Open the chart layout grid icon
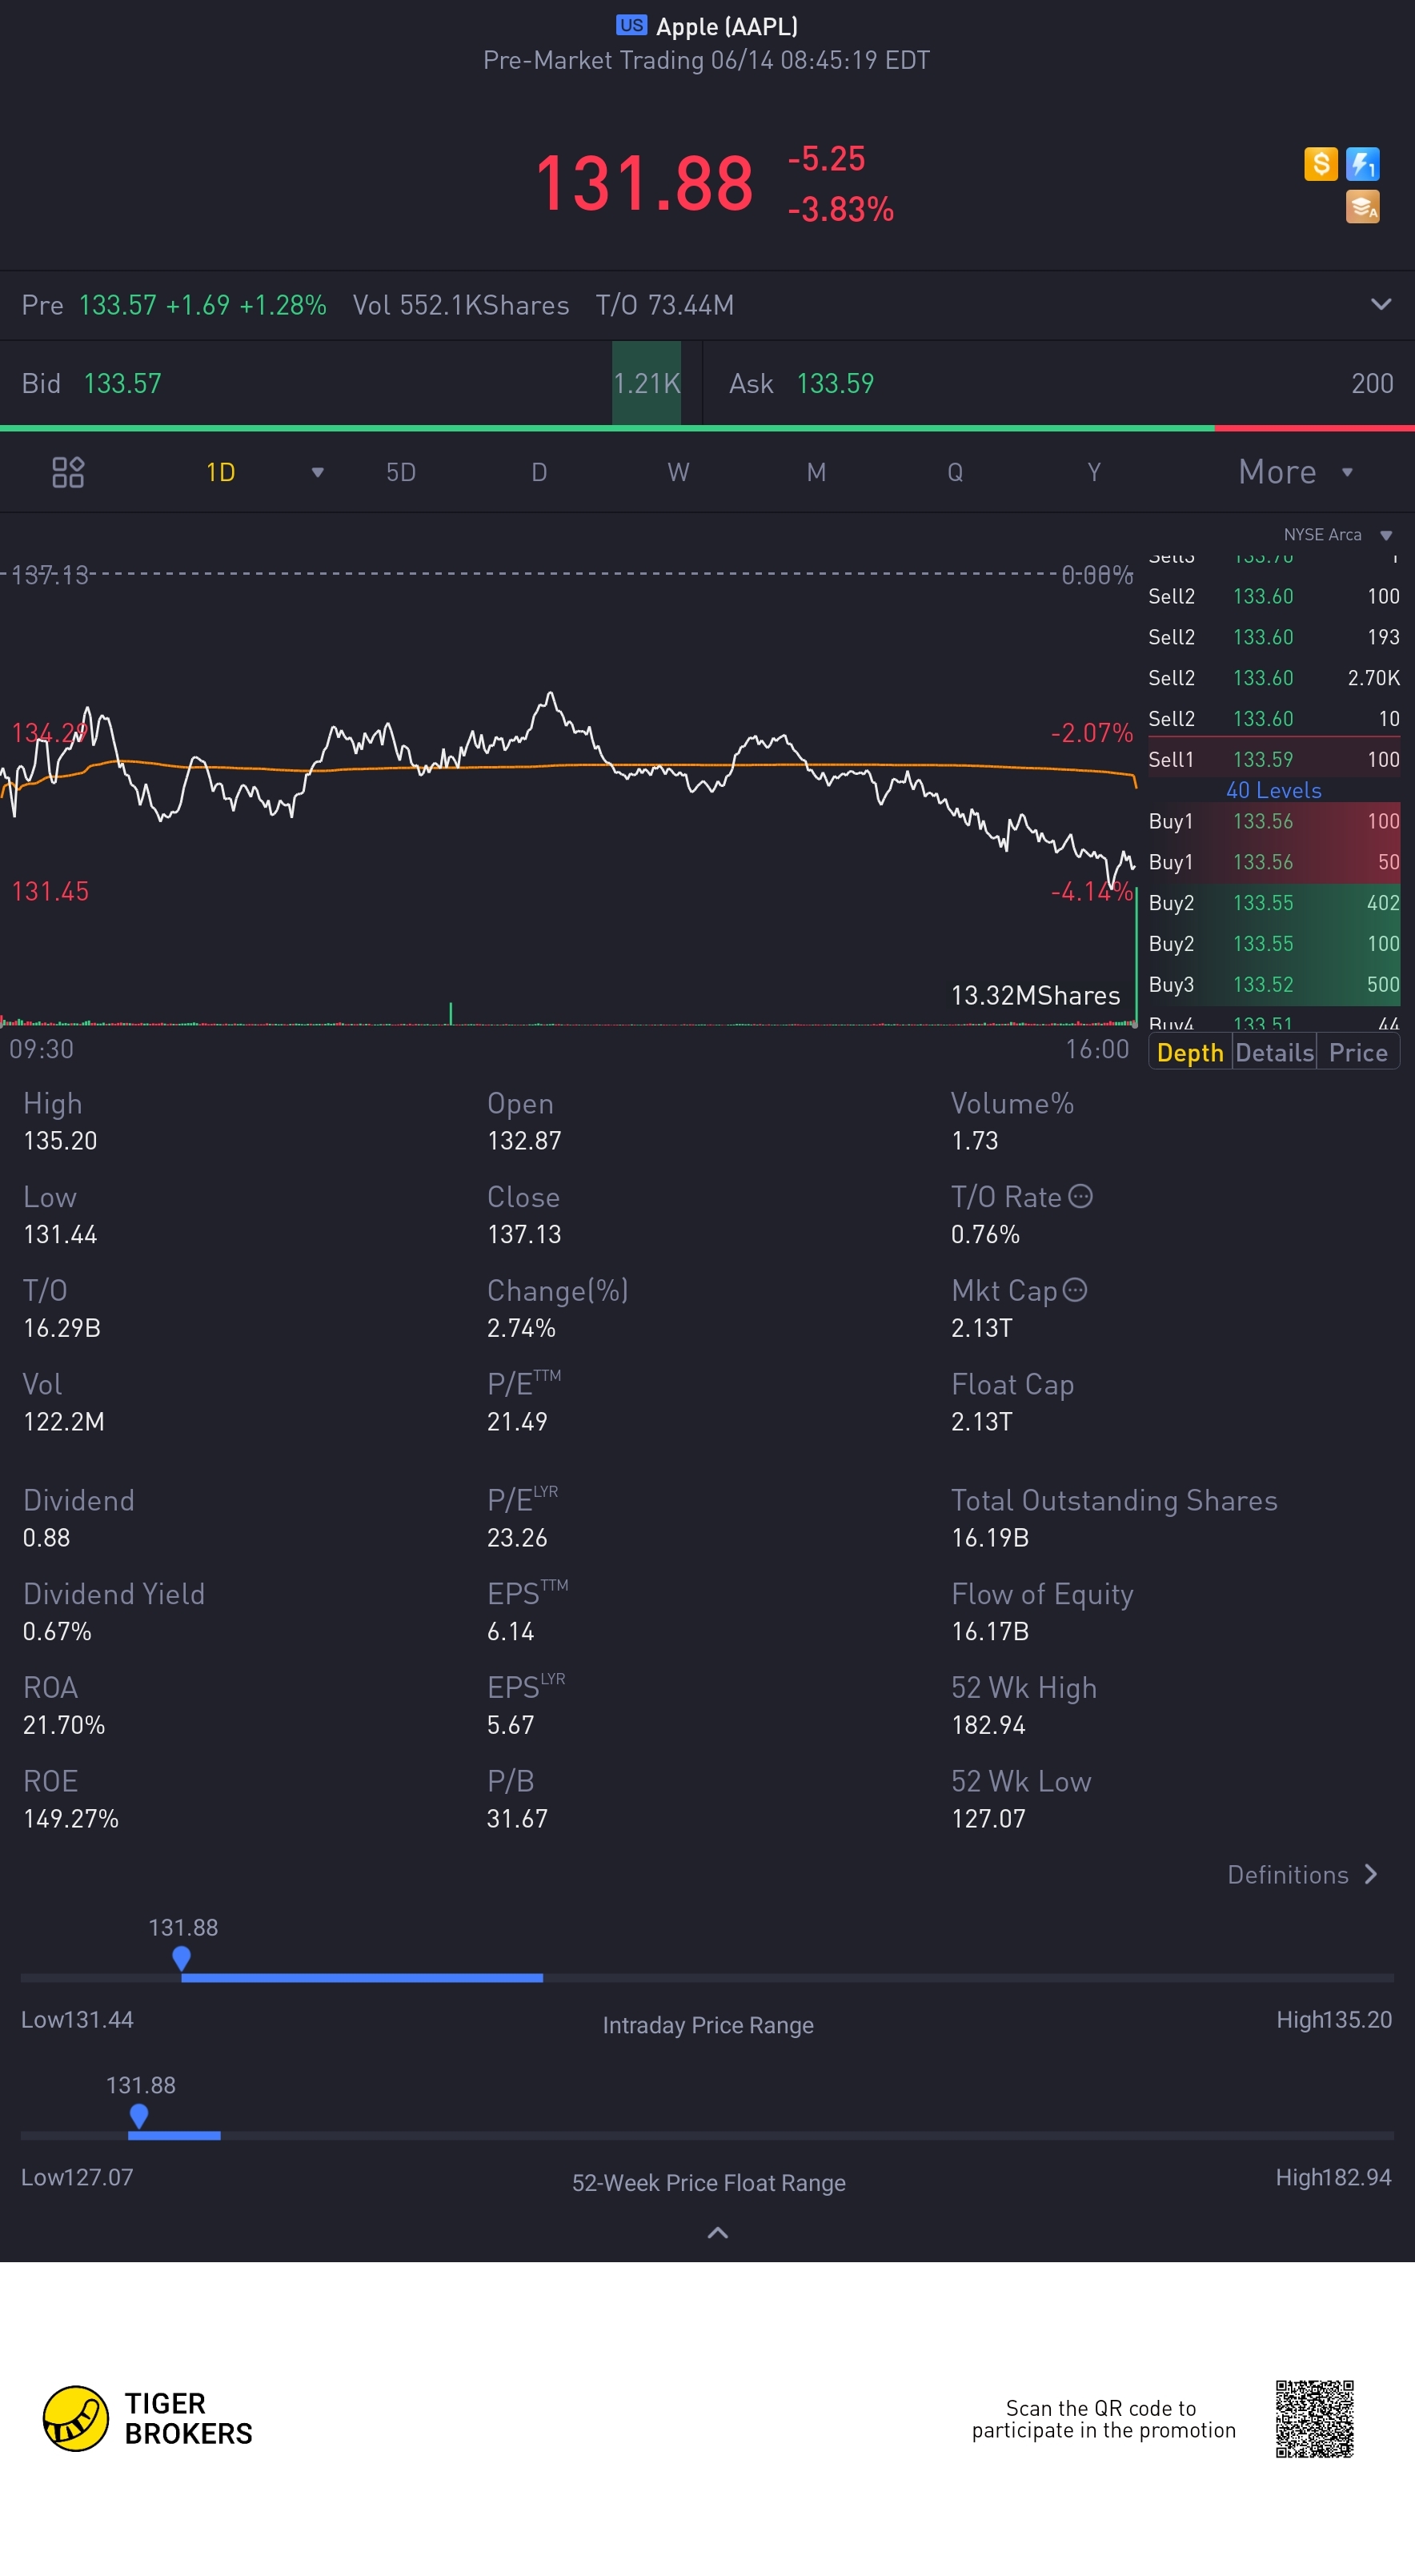The height and width of the screenshot is (2576, 1415). click(x=68, y=472)
